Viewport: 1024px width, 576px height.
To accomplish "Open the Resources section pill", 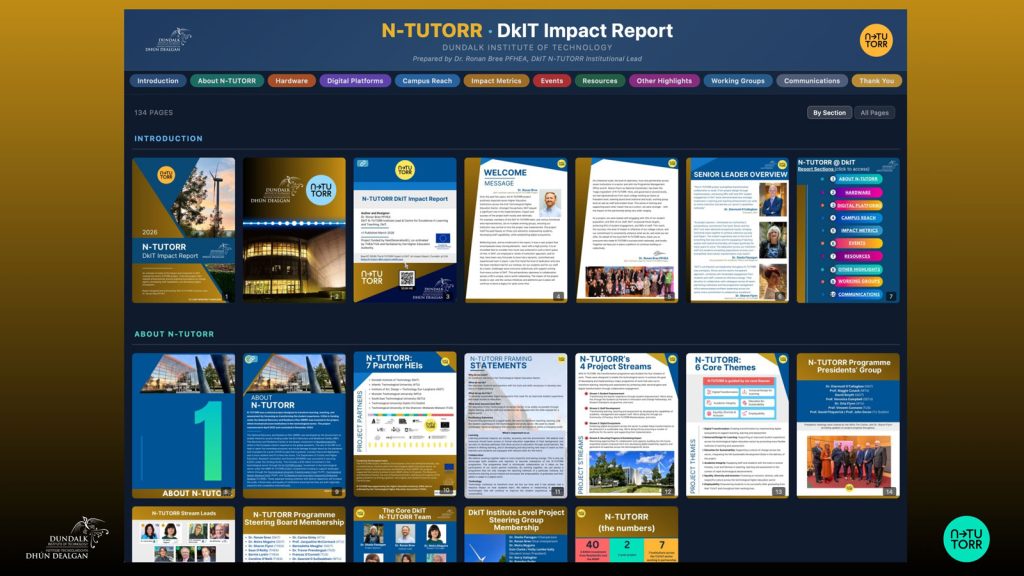I will coord(600,81).
